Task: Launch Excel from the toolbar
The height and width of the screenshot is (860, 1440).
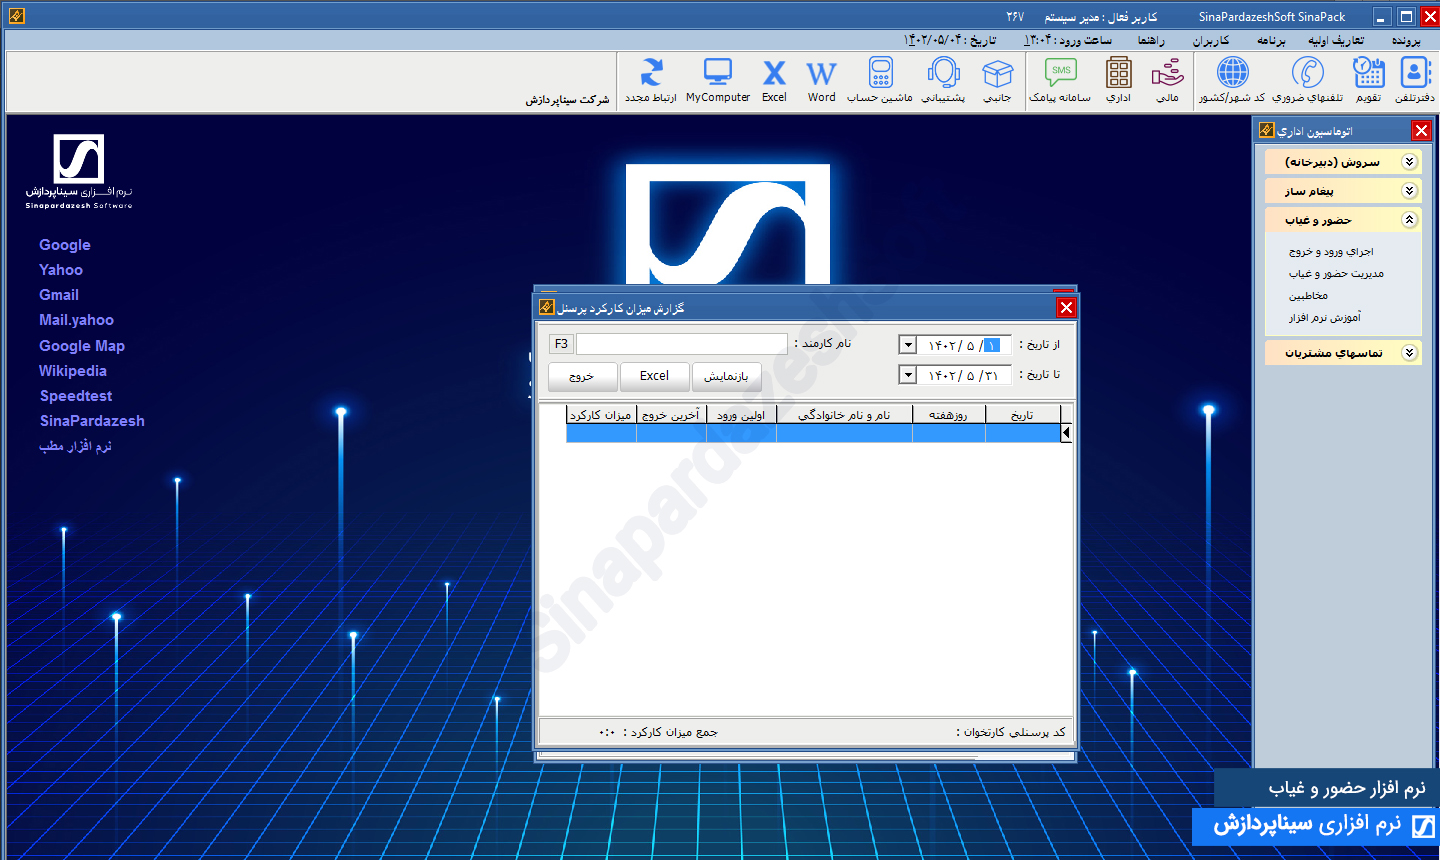Action: point(774,80)
